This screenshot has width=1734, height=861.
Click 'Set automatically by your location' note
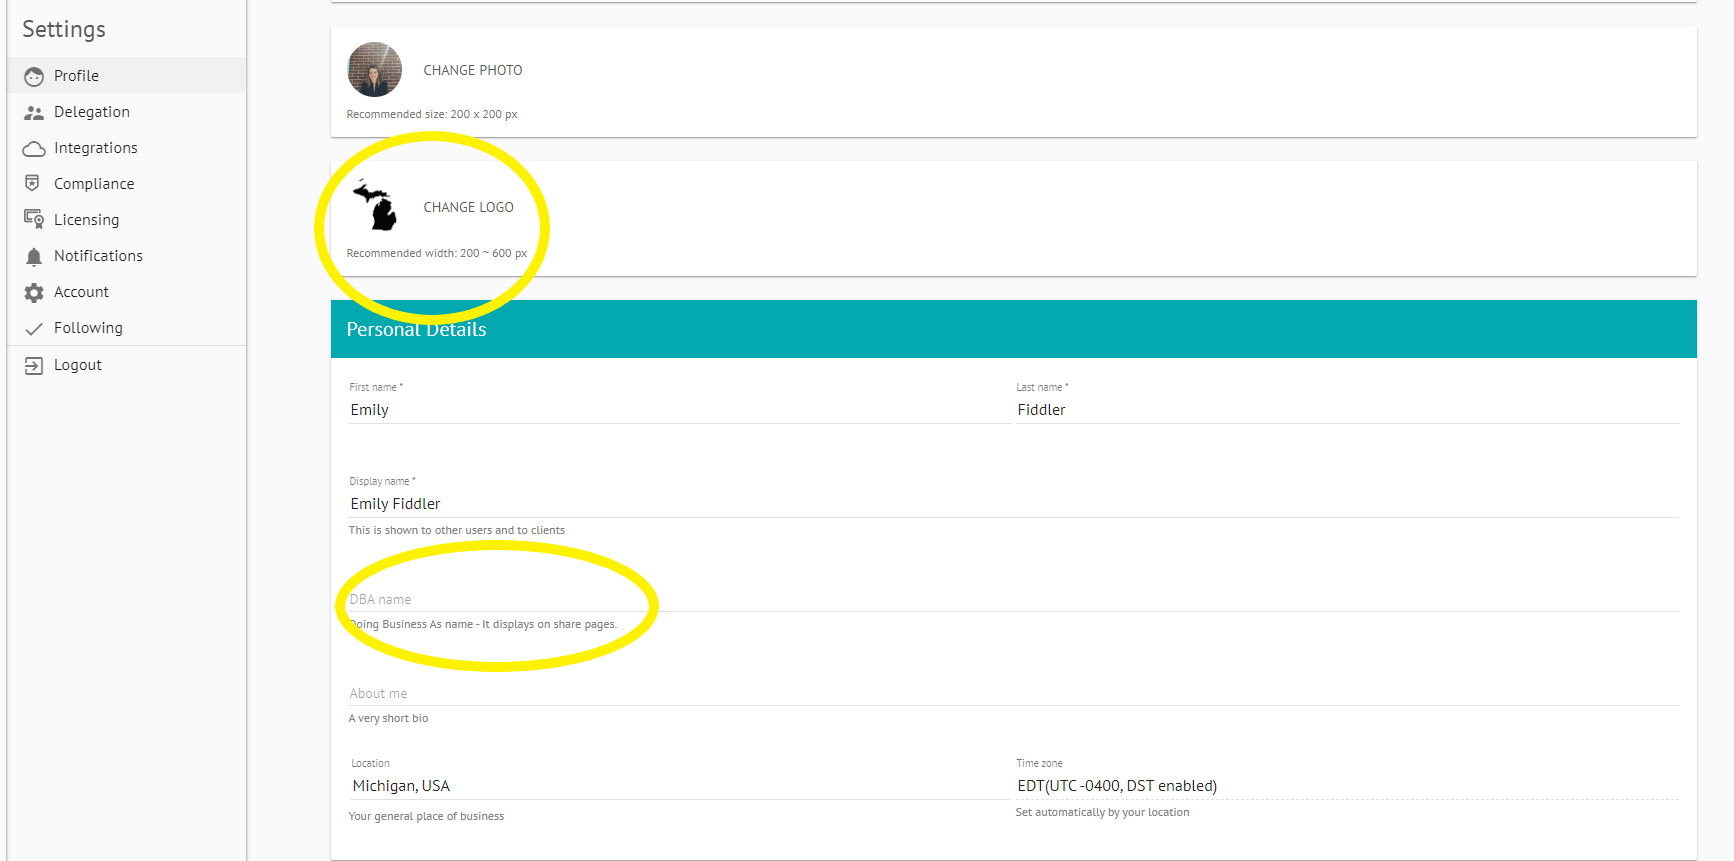[x=1102, y=812]
